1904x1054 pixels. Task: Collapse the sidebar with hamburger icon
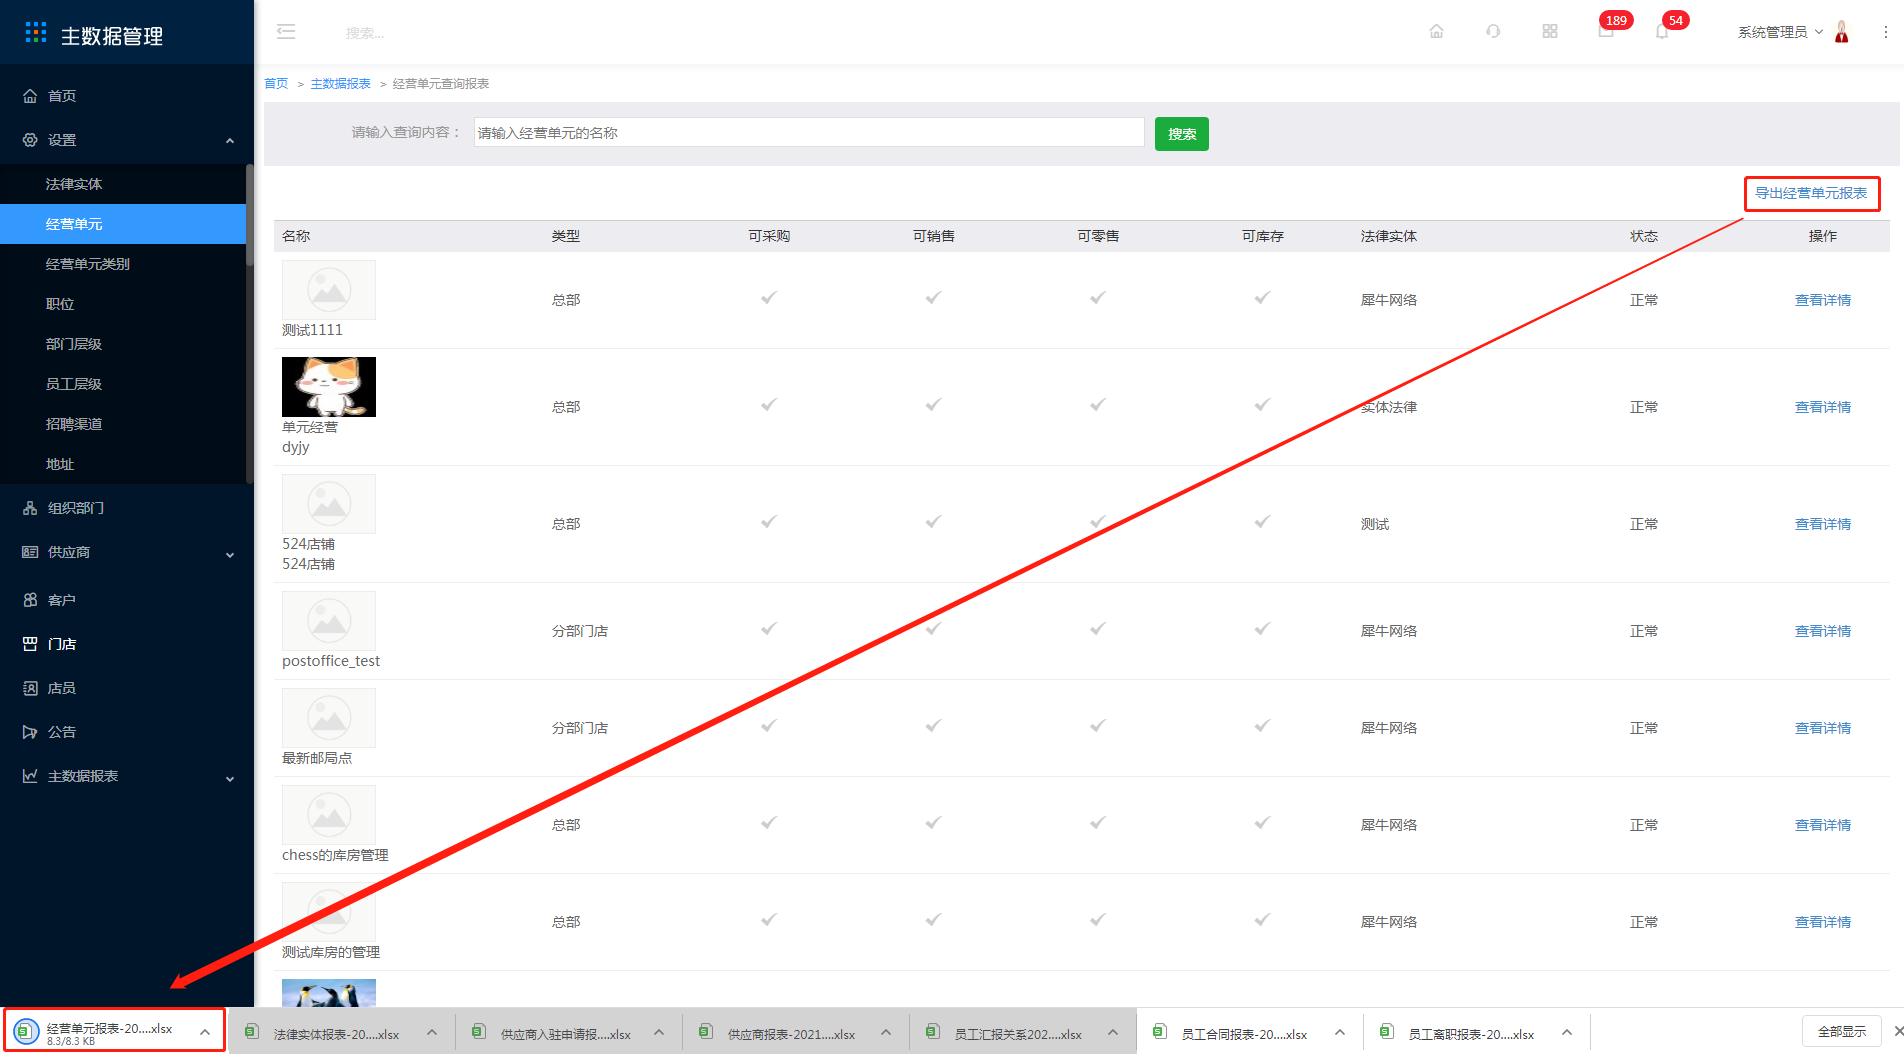pos(286,32)
